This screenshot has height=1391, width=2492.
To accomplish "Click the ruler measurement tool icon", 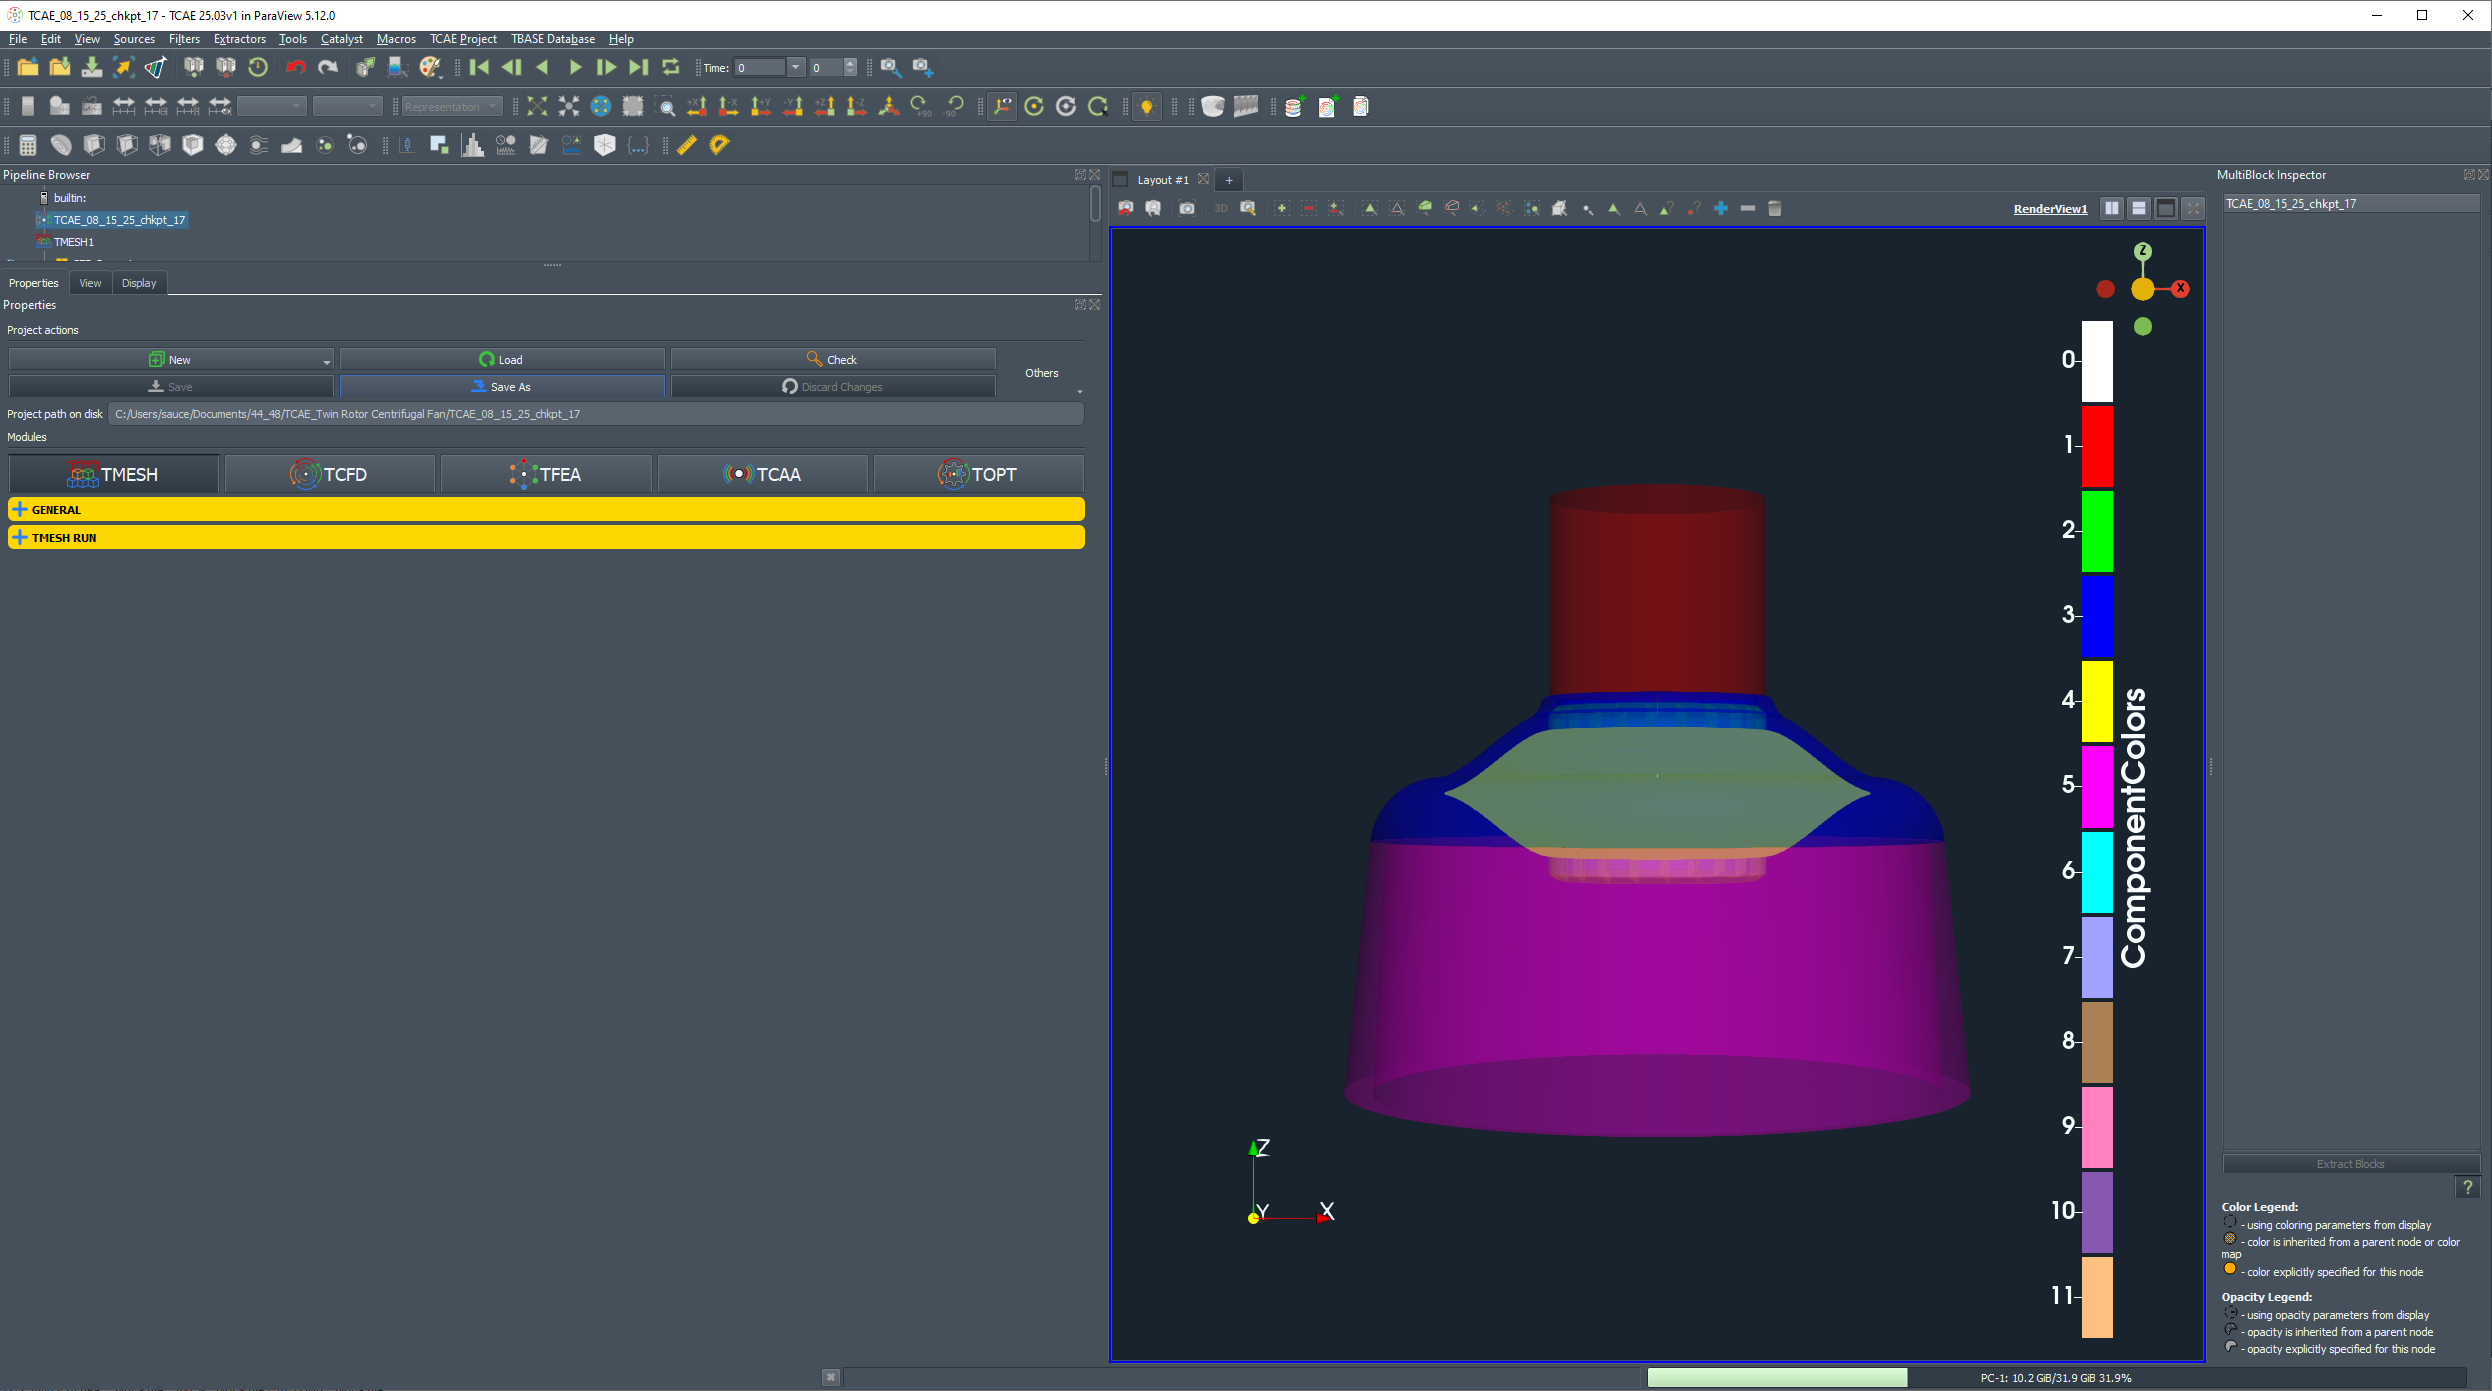I will pos(686,145).
